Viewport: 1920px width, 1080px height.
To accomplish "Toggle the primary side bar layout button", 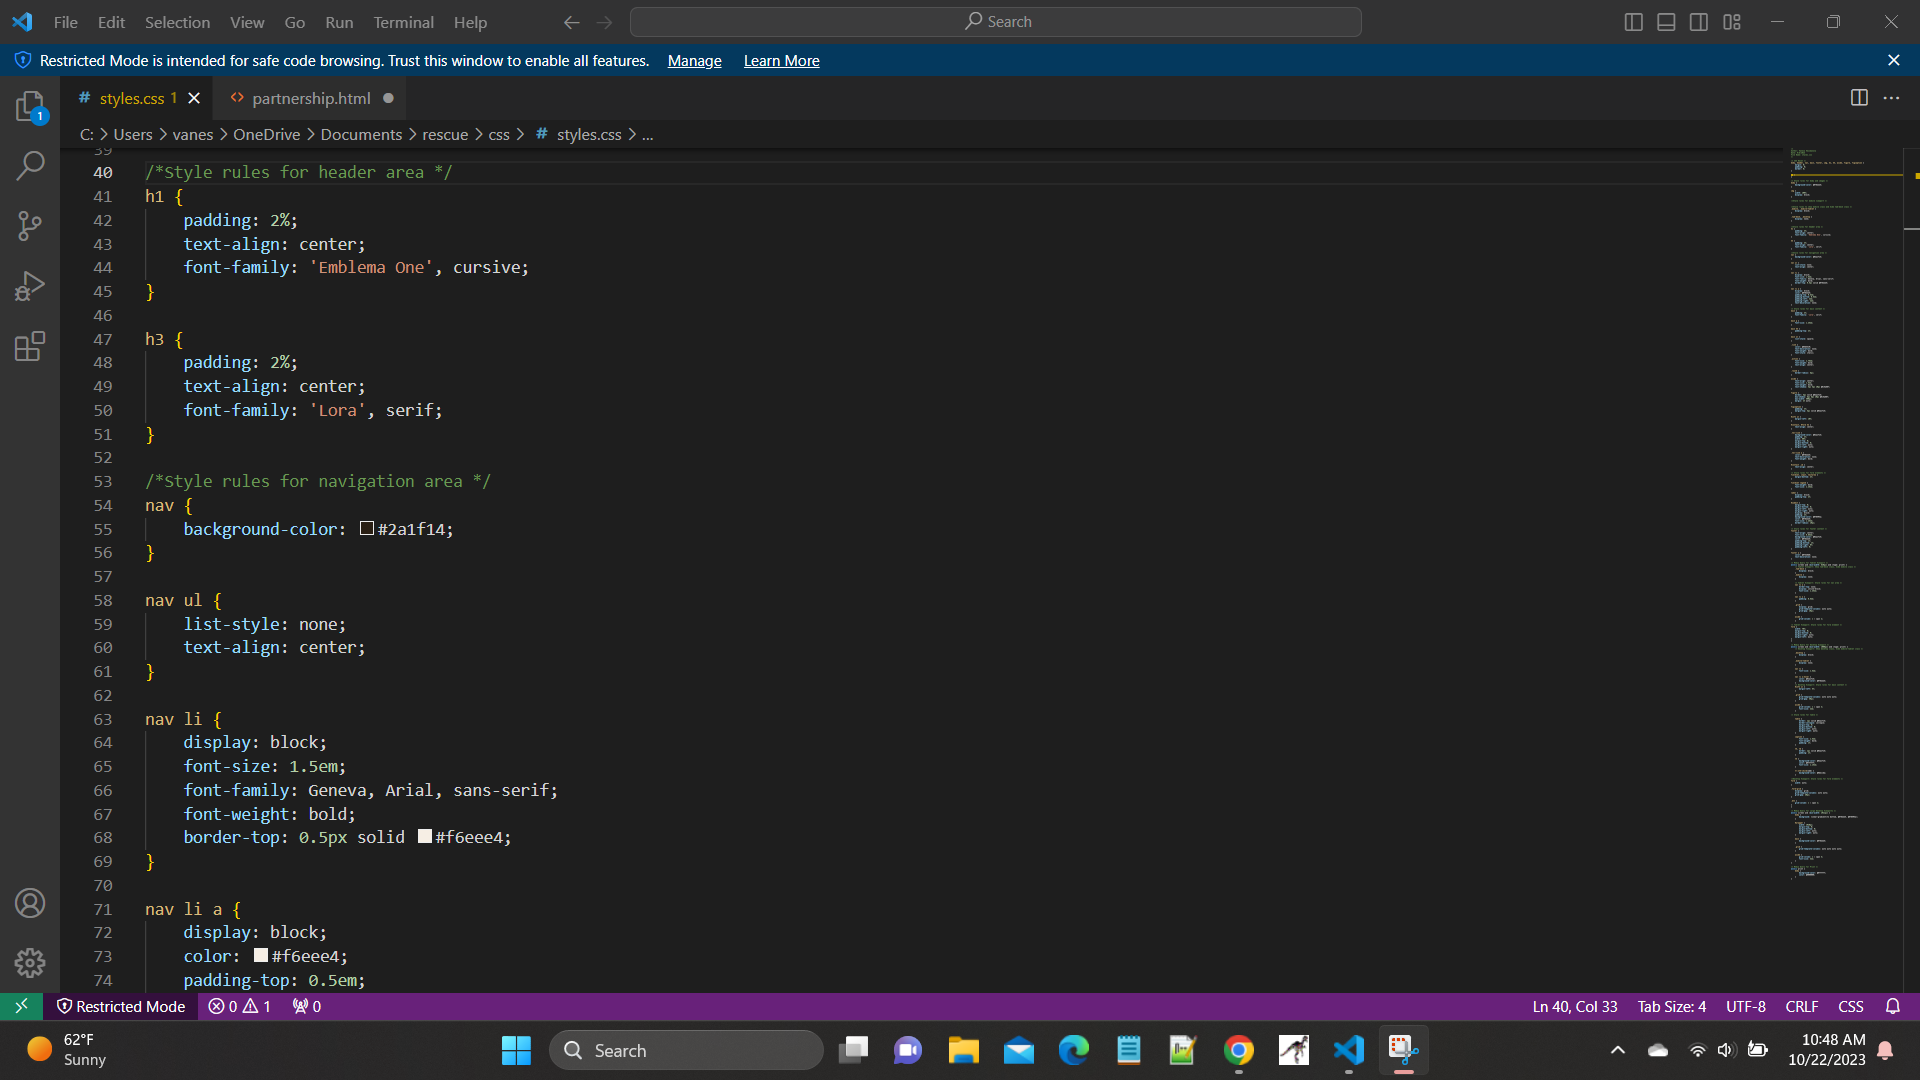I will pyautogui.click(x=1633, y=22).
